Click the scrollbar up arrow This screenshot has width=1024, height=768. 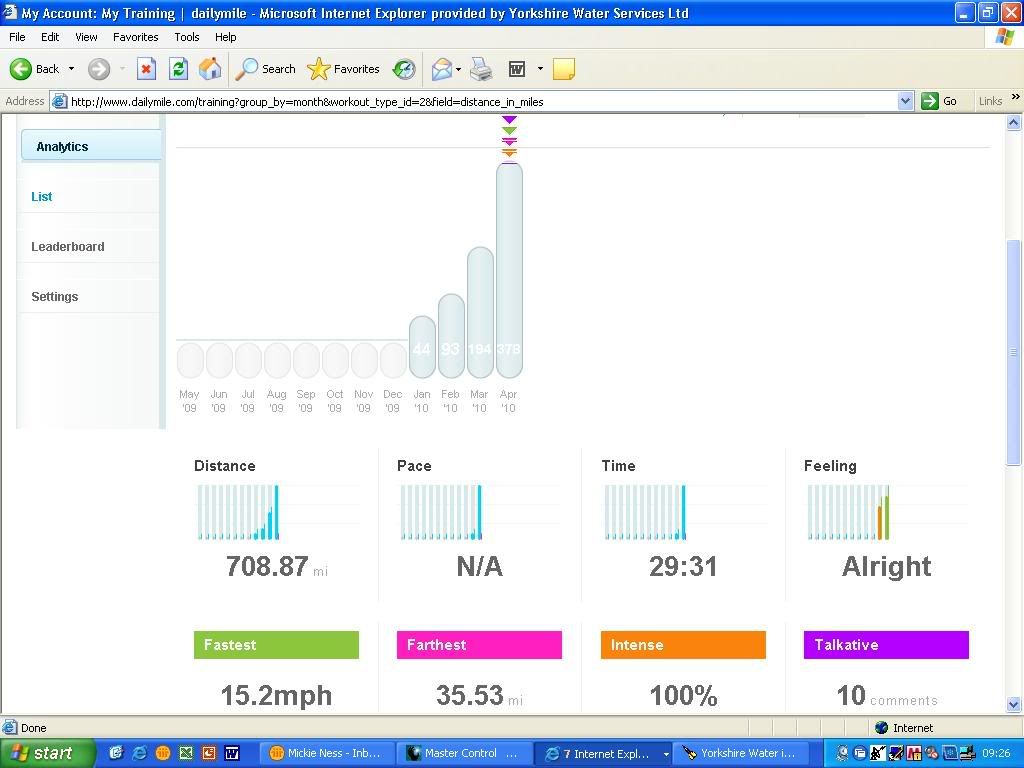click(x=1014, y=122)
